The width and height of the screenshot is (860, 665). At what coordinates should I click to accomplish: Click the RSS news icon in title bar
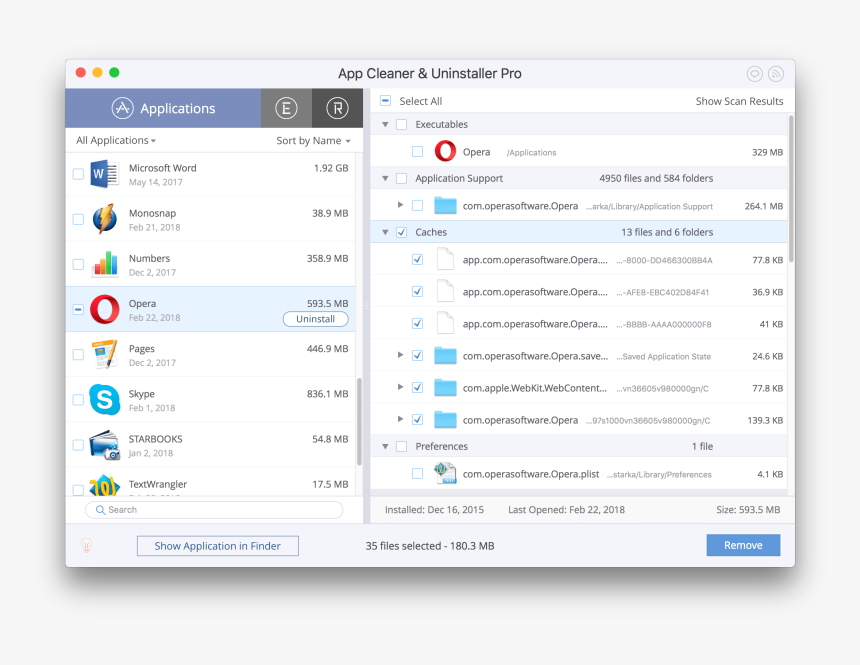[x=775, y=74]
